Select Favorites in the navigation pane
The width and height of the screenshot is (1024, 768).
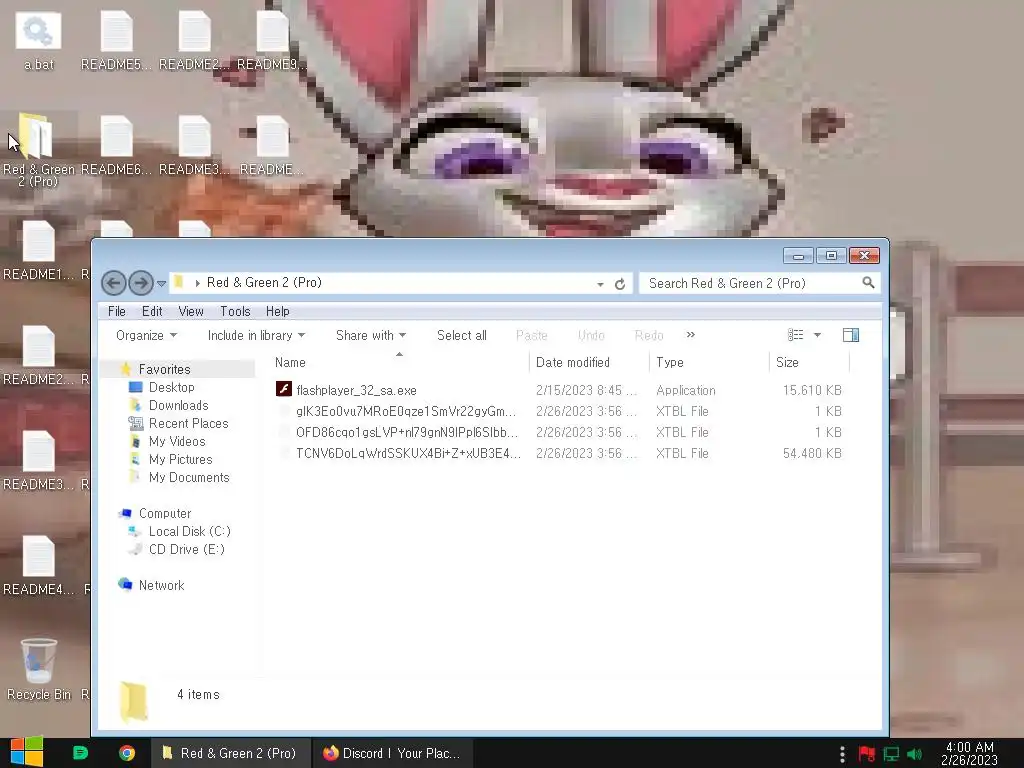point(165,370)
